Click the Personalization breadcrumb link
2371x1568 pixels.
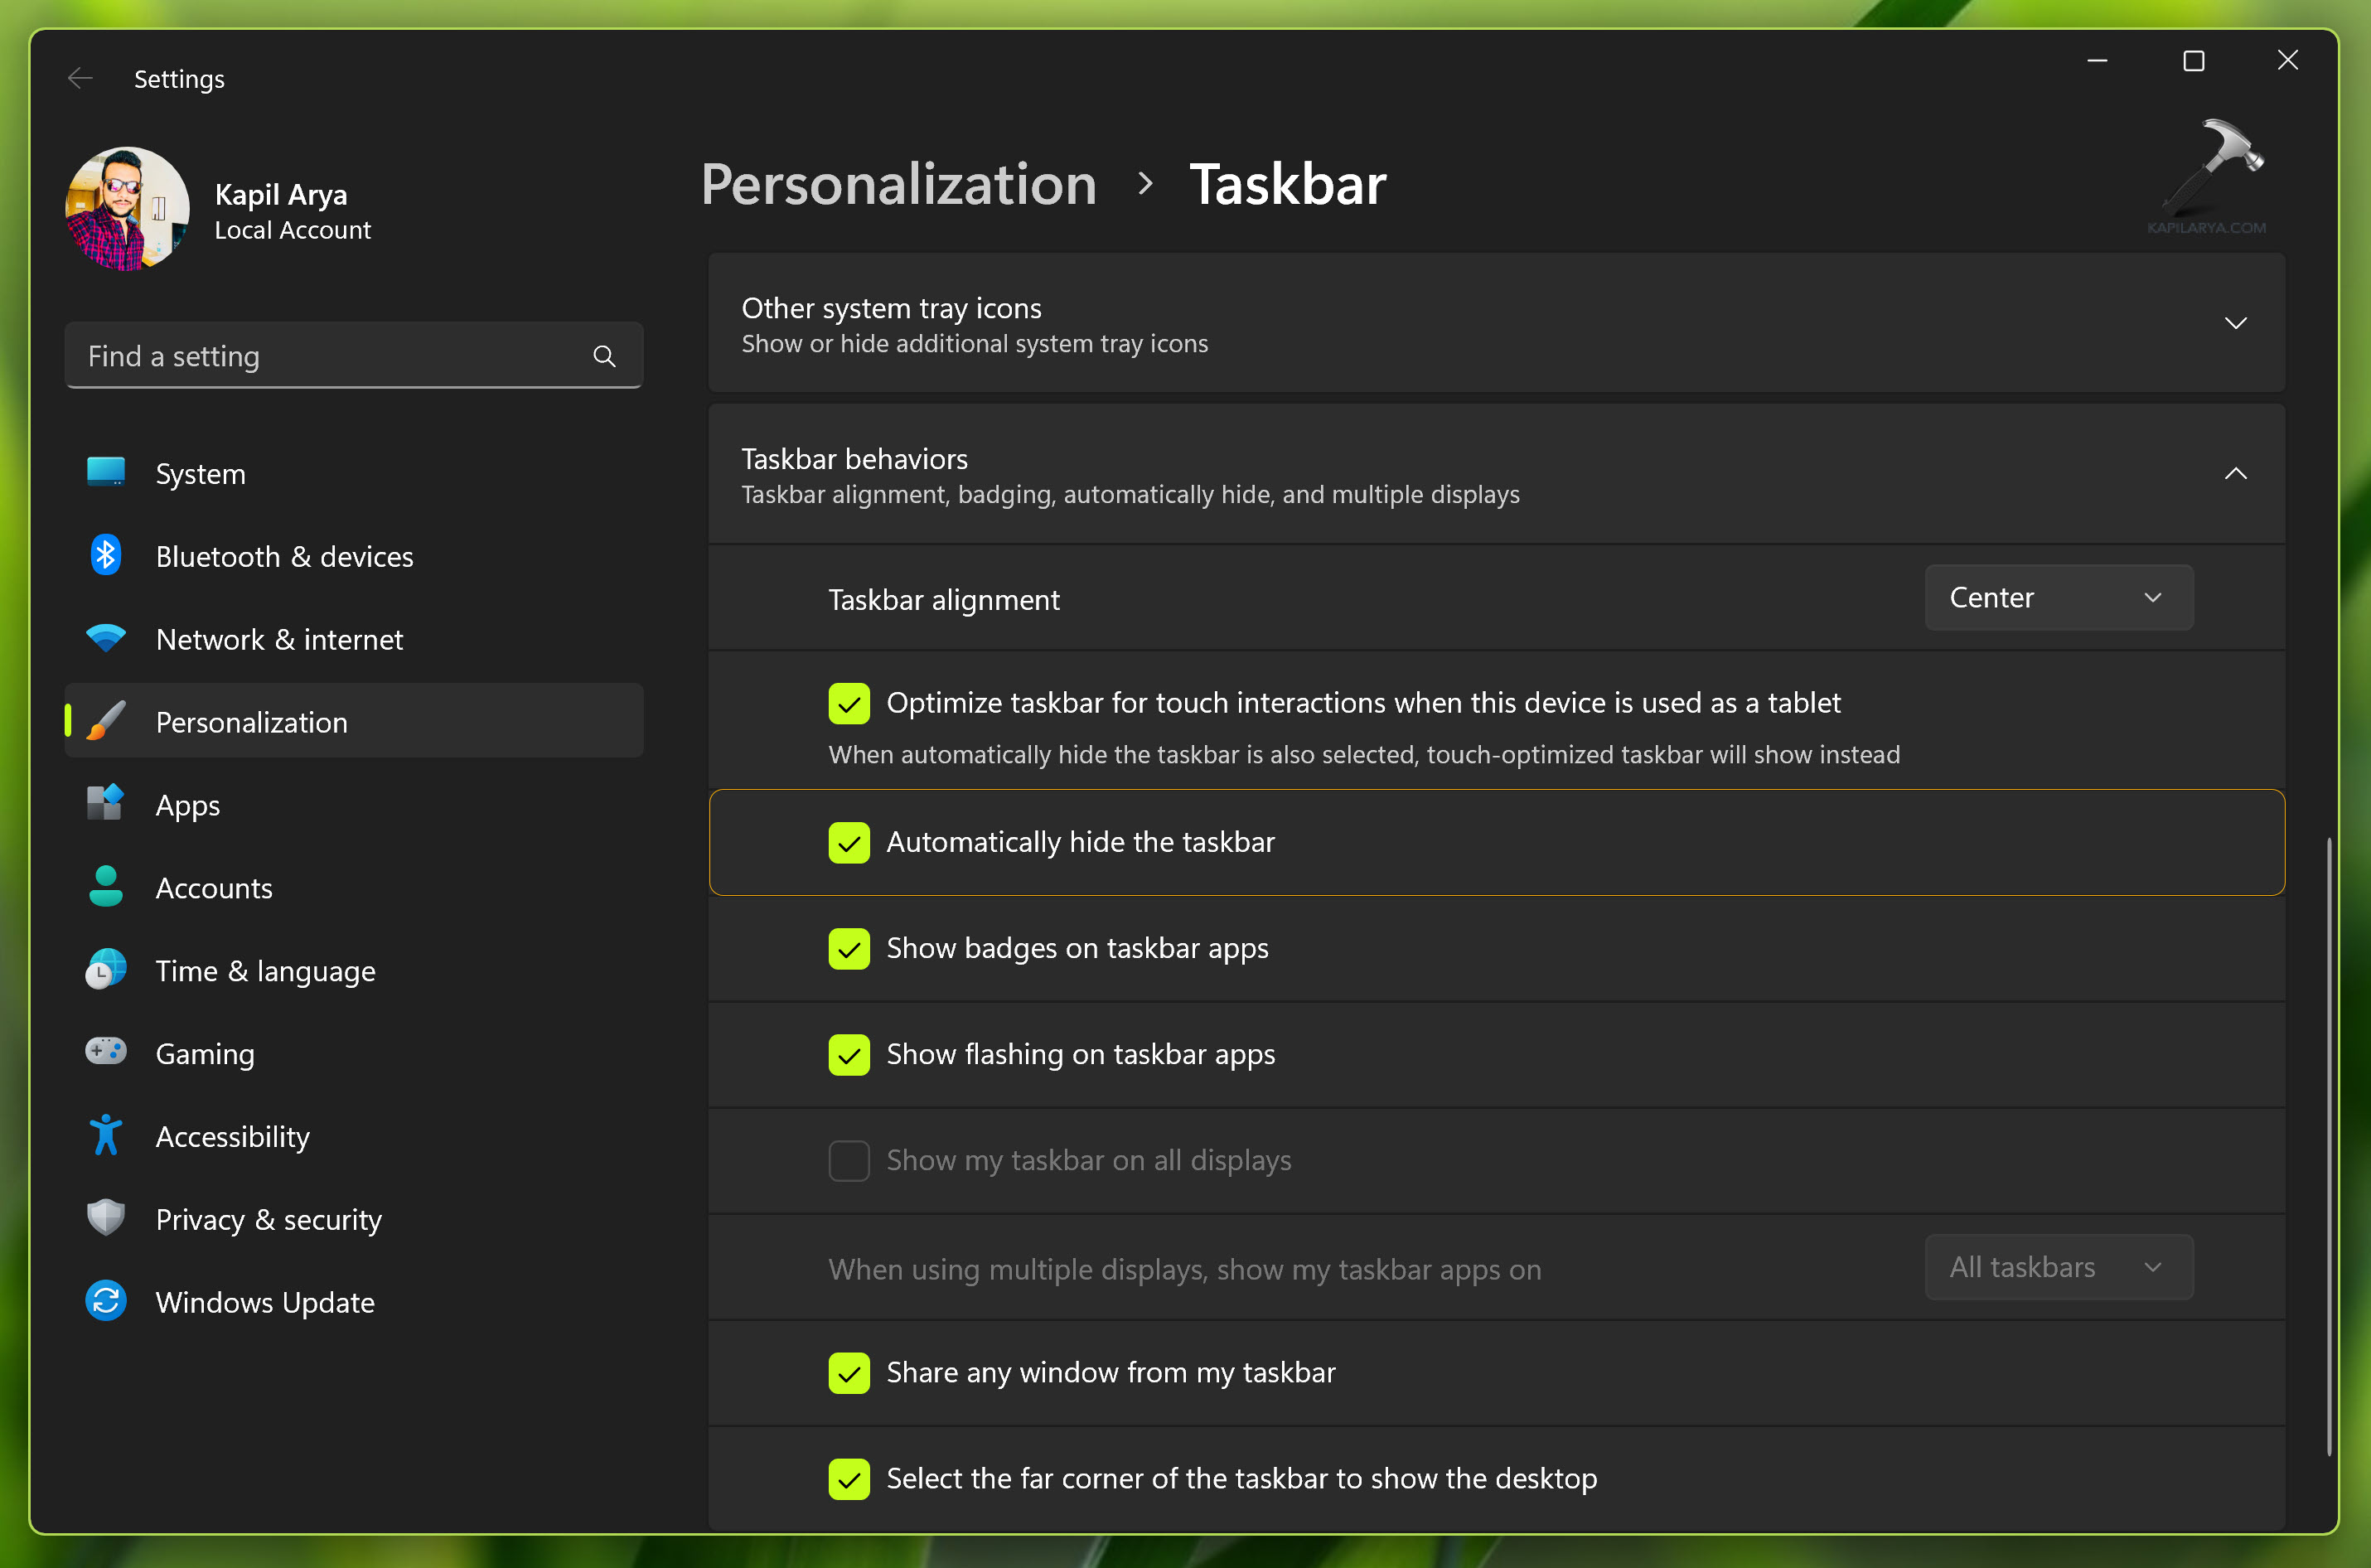(x=898, y=185)
